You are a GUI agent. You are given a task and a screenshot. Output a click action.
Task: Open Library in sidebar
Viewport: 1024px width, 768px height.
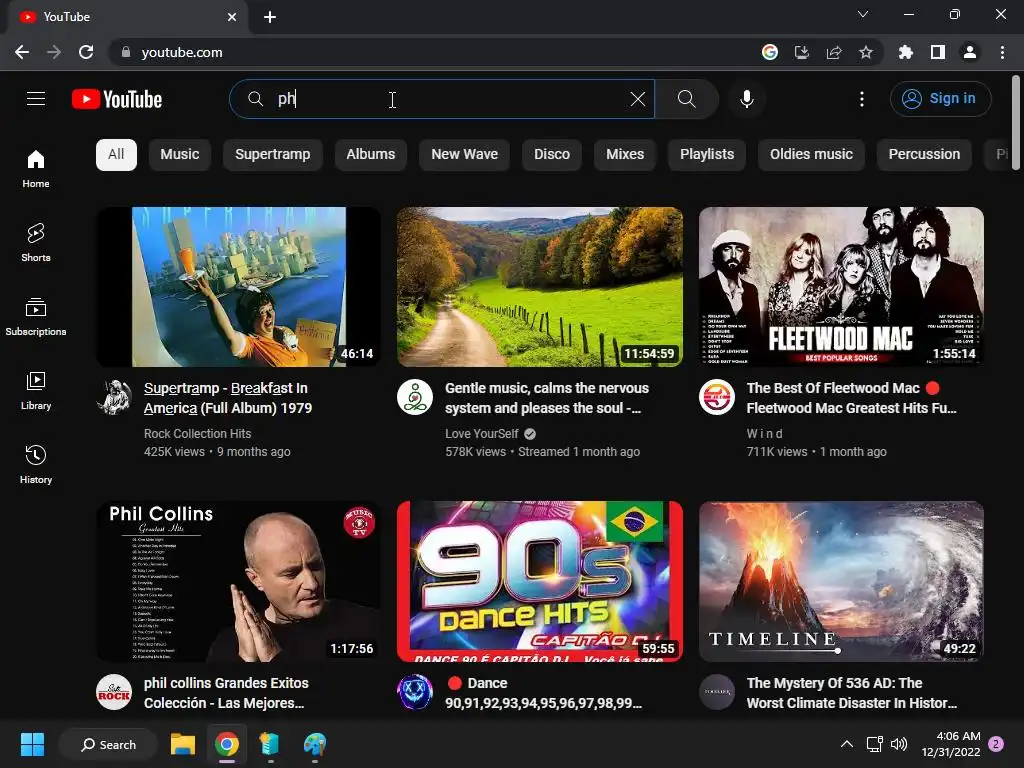pyautogui.click(x=36, y=391)
